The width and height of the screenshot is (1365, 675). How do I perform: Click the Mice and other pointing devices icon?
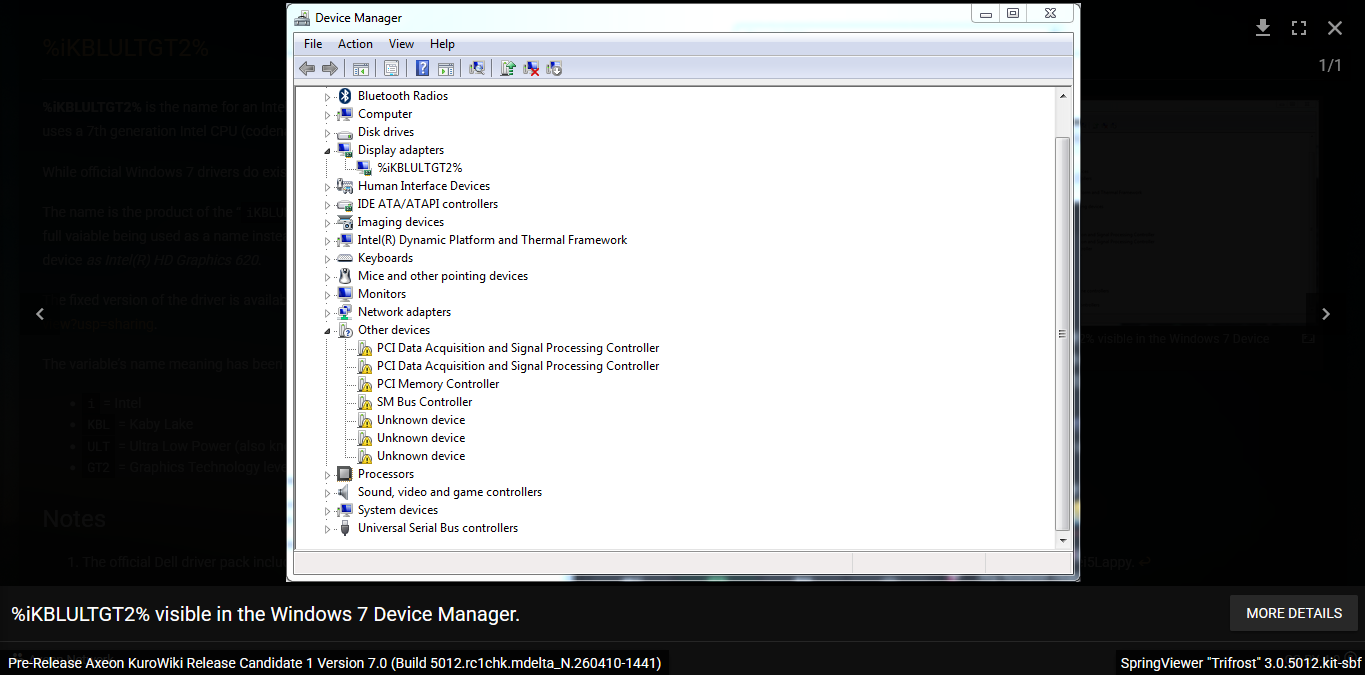pos(345,276)
